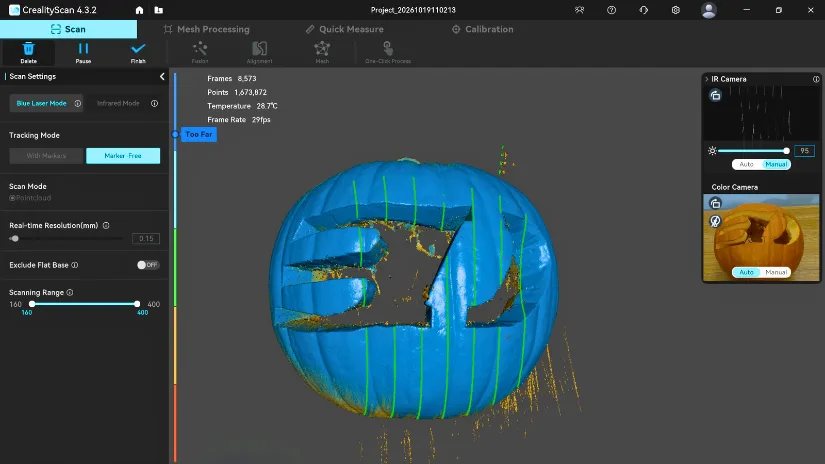The image size is (825, 464).
Task: Choose Marker-Free tracking mode
Action: [x=123, y=156]
